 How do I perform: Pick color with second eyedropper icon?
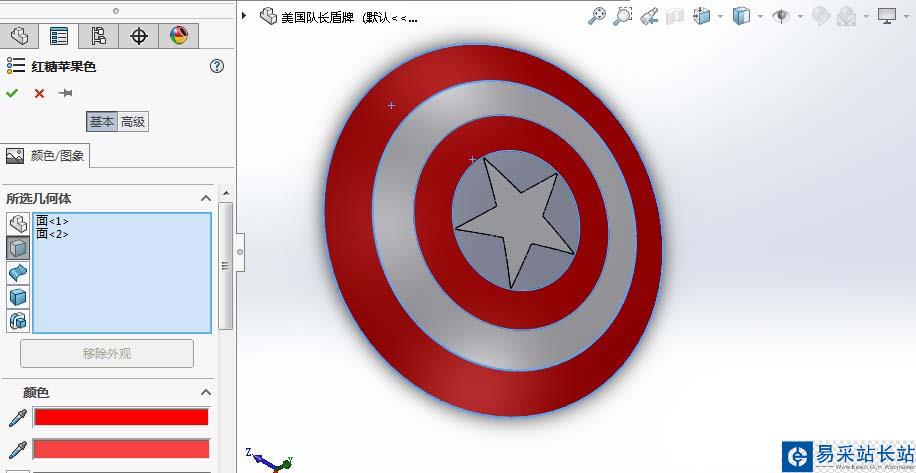click(18, 449)
